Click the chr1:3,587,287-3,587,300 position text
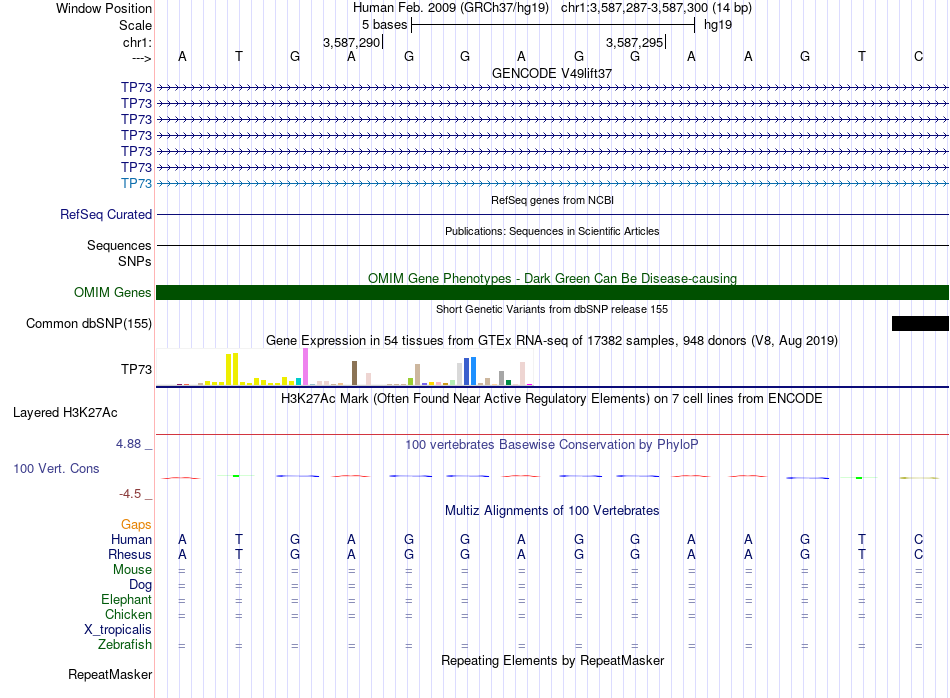This screenshot has width=950, height=698. [x=656, y=8]
